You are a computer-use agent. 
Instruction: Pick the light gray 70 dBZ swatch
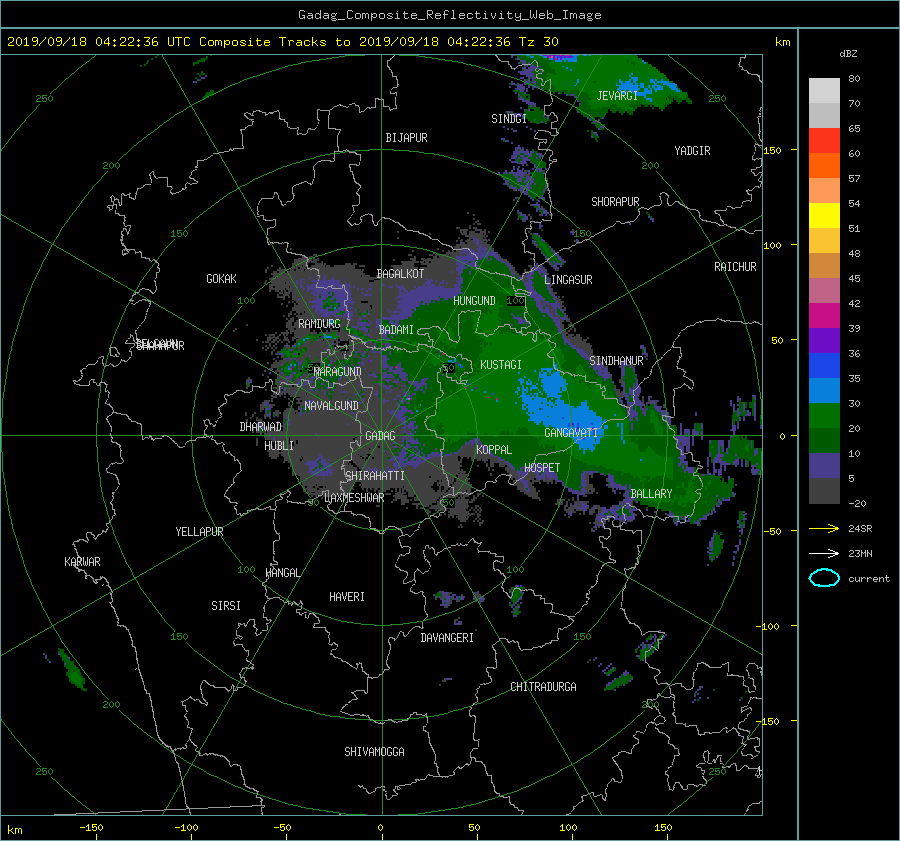pyautogui.click(x=824, y=91)
